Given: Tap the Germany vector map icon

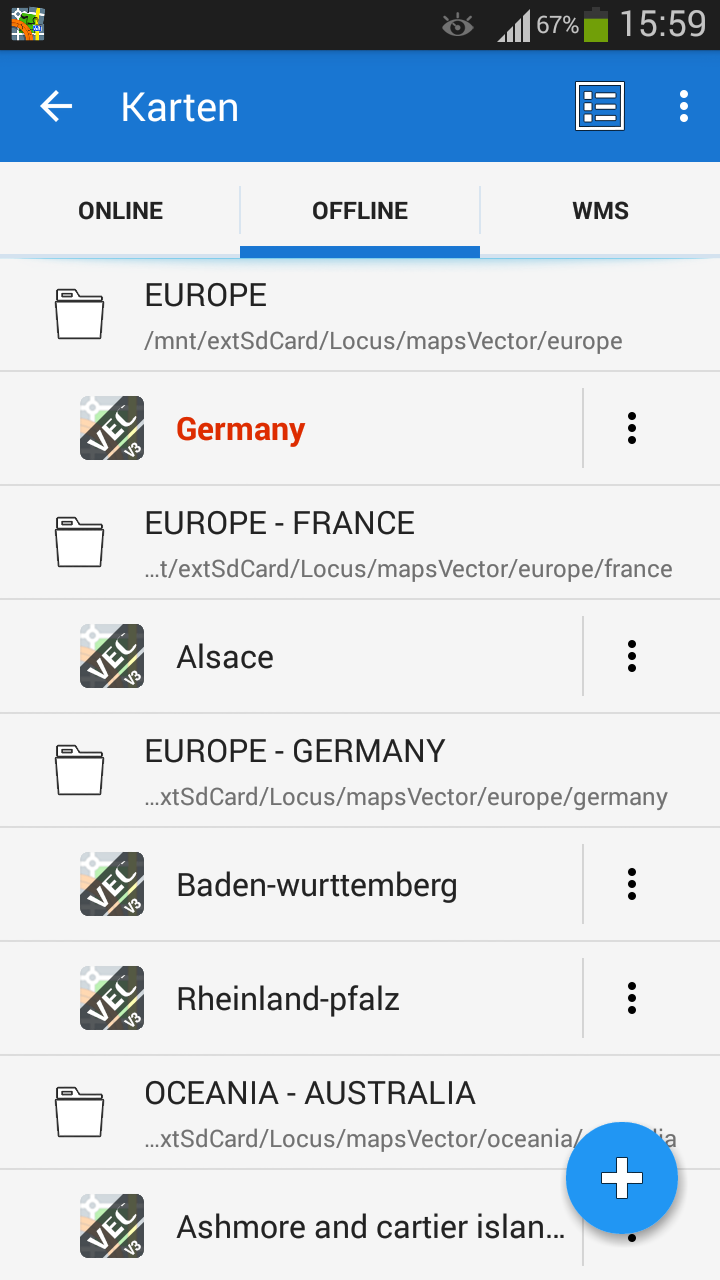Looking at the screenshot, I should [x=112, y=428].
